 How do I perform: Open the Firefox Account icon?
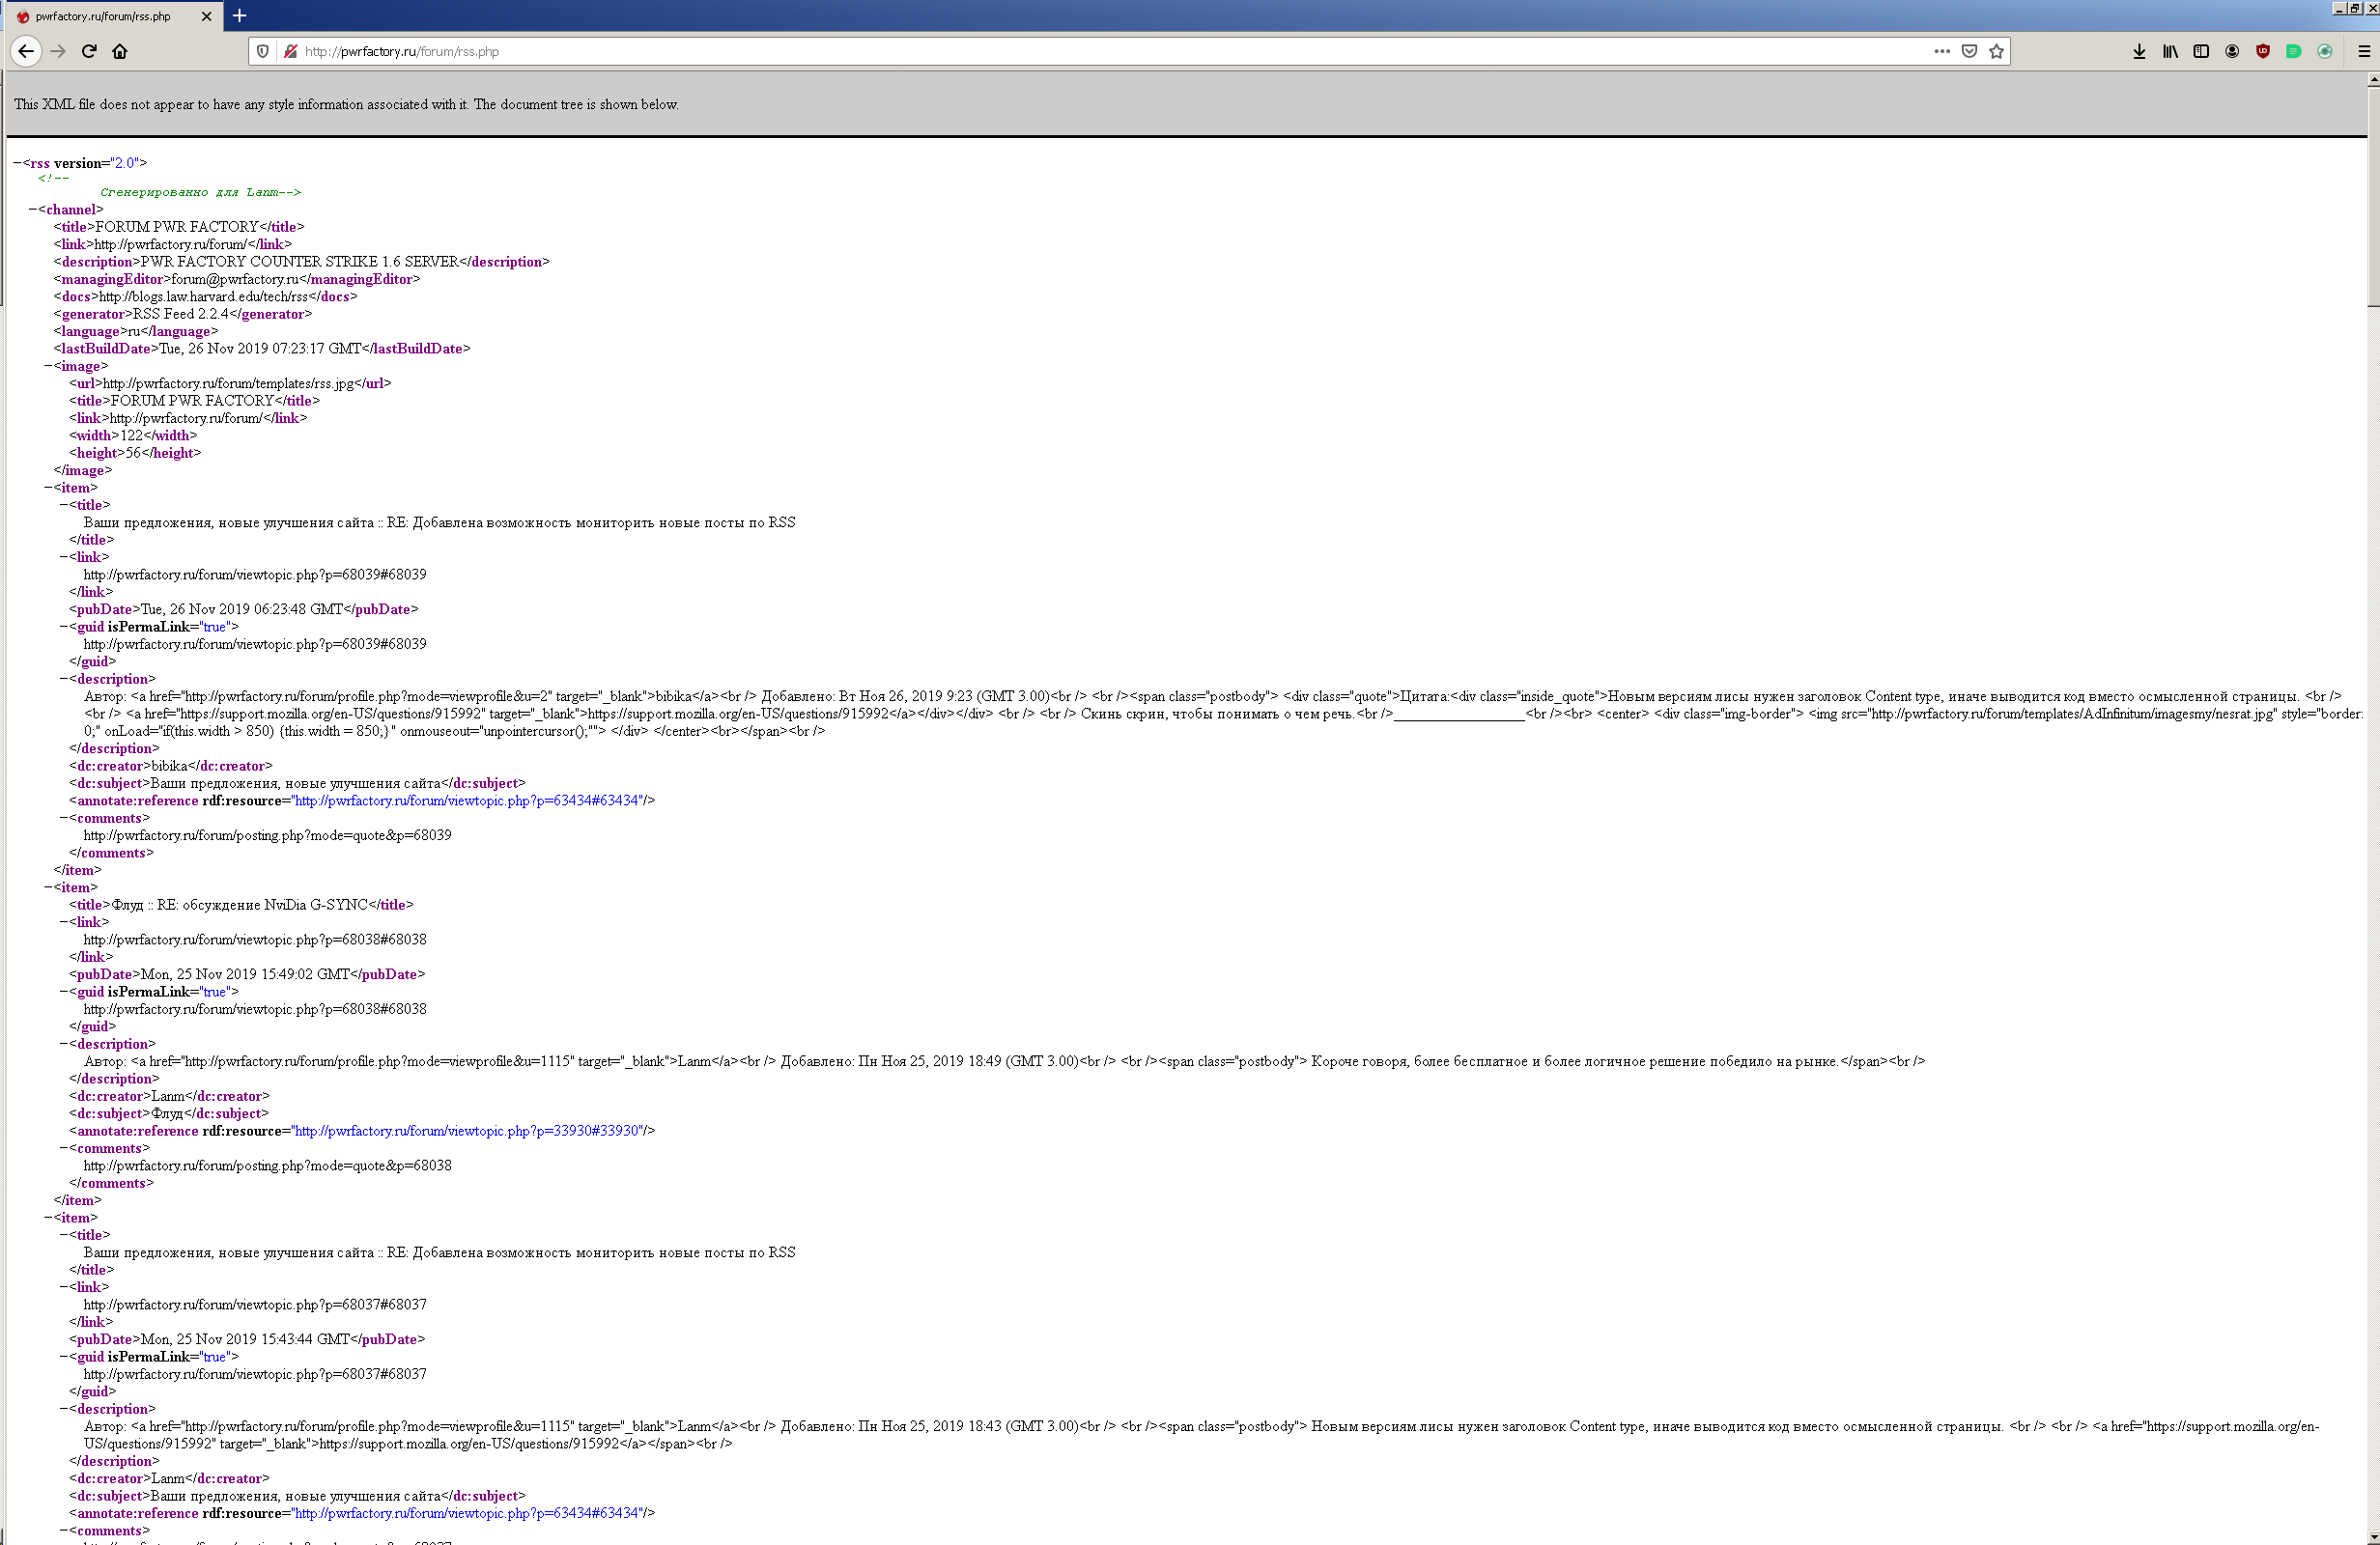click(x=2232, y=51)
